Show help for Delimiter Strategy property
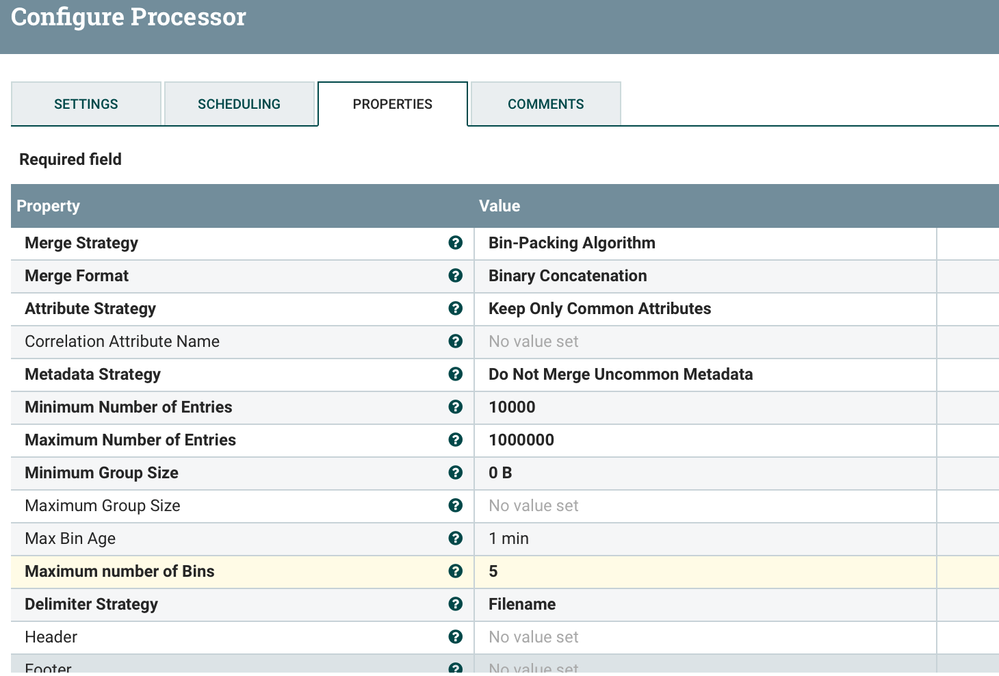 [x=456, y=604]
